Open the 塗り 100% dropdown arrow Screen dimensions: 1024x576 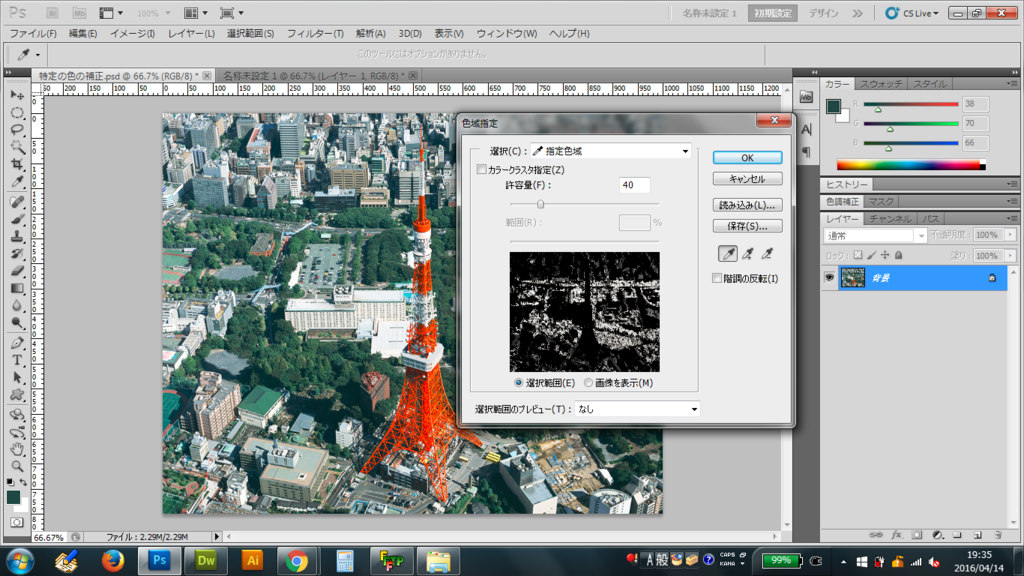click(1011, 255)
